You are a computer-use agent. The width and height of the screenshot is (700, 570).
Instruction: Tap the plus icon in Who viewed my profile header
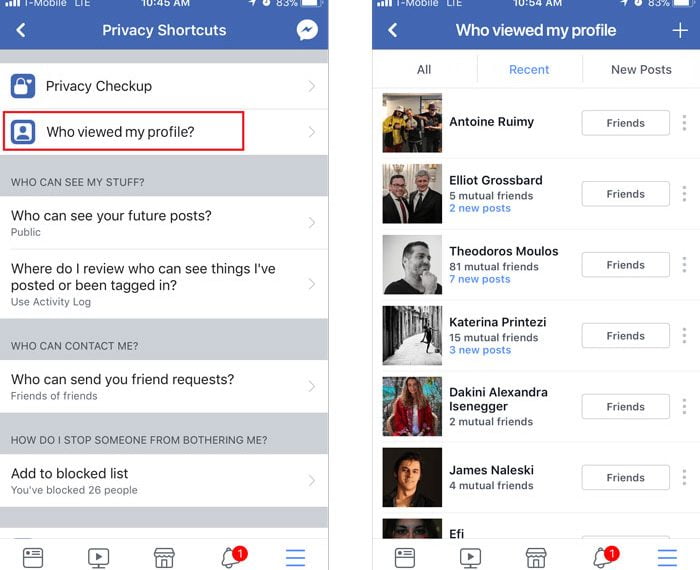(x=680, y=30)
